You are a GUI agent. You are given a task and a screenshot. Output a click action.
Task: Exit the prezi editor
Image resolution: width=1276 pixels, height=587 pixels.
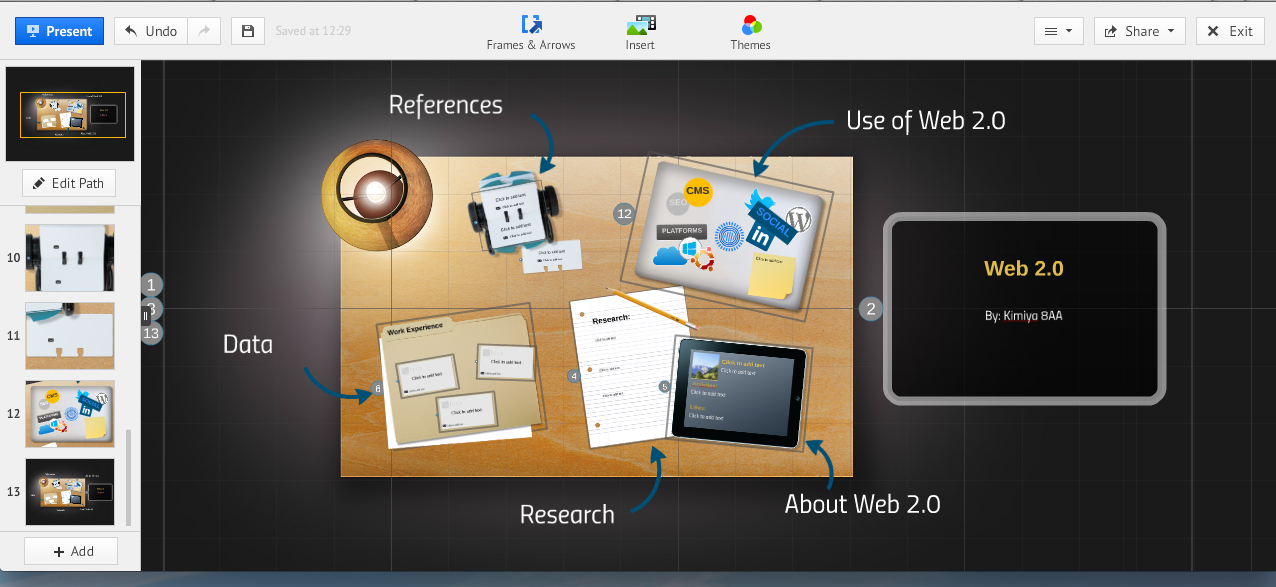tap(1230, 31)
